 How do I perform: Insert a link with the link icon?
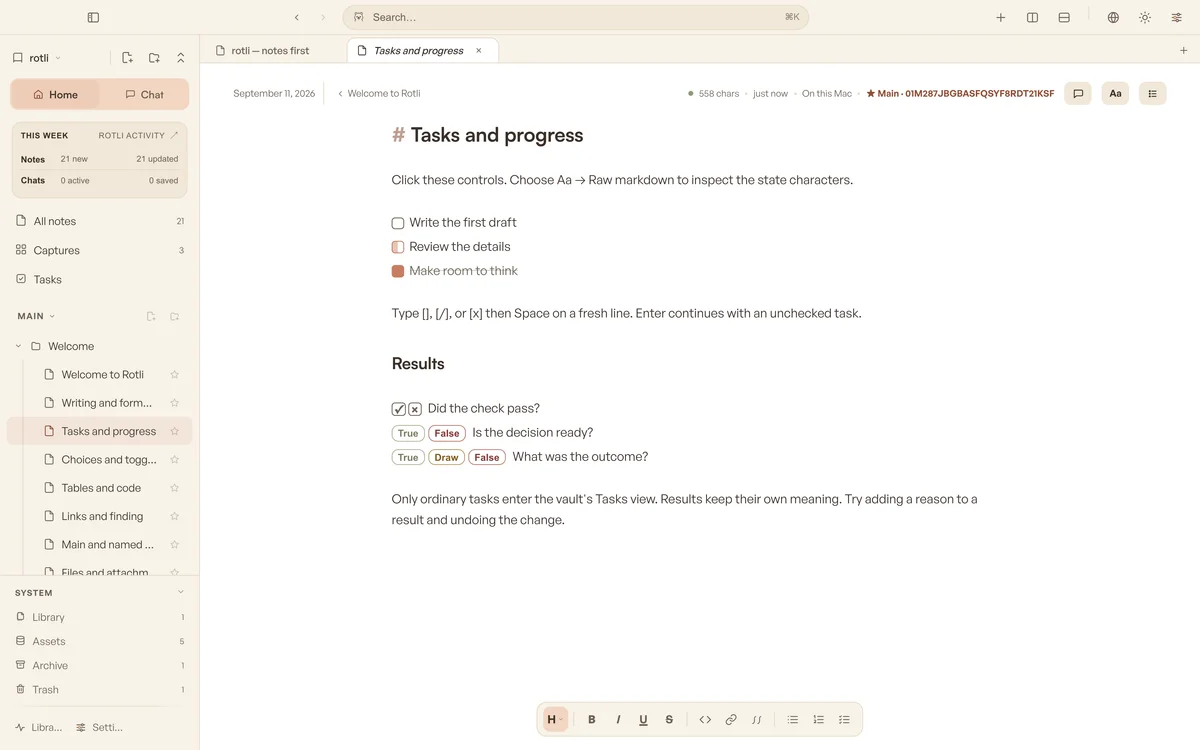tap(731, 719)
